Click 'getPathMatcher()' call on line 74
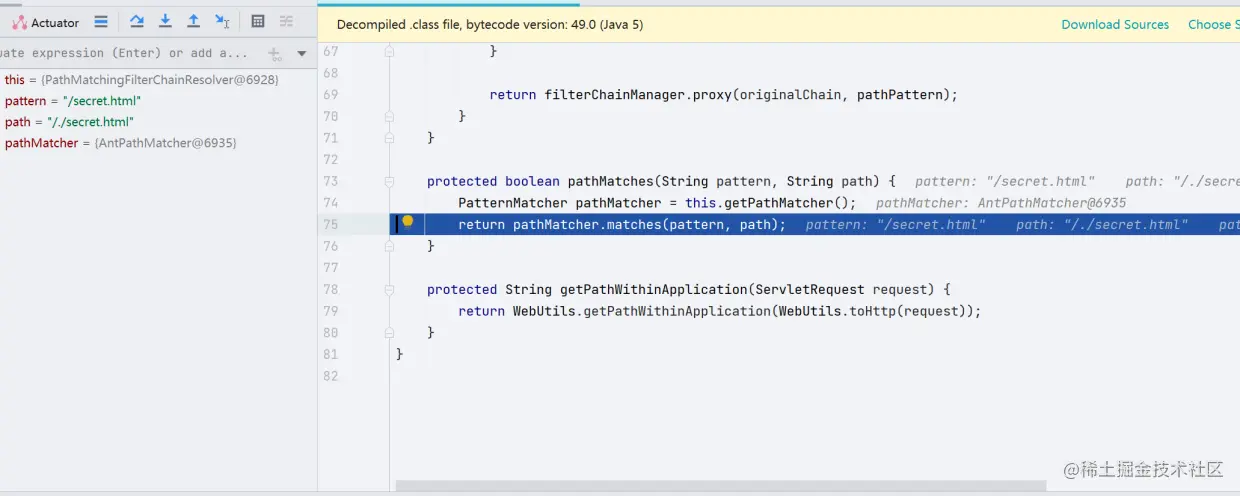1240x496 pixels. point(787,203)
